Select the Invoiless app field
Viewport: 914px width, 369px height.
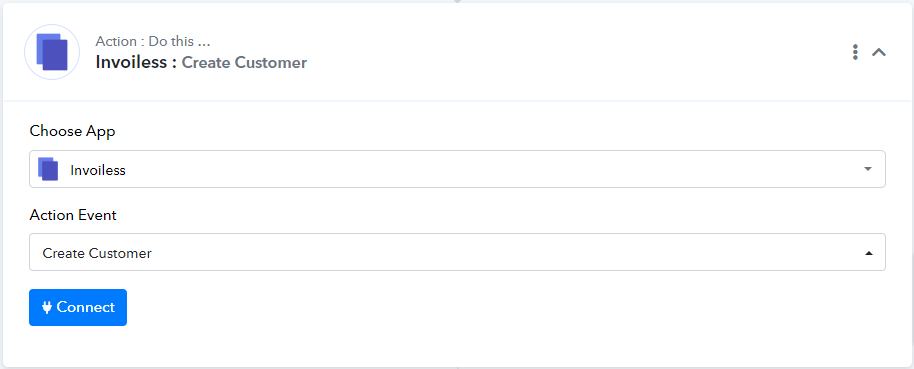pos(457,169)
